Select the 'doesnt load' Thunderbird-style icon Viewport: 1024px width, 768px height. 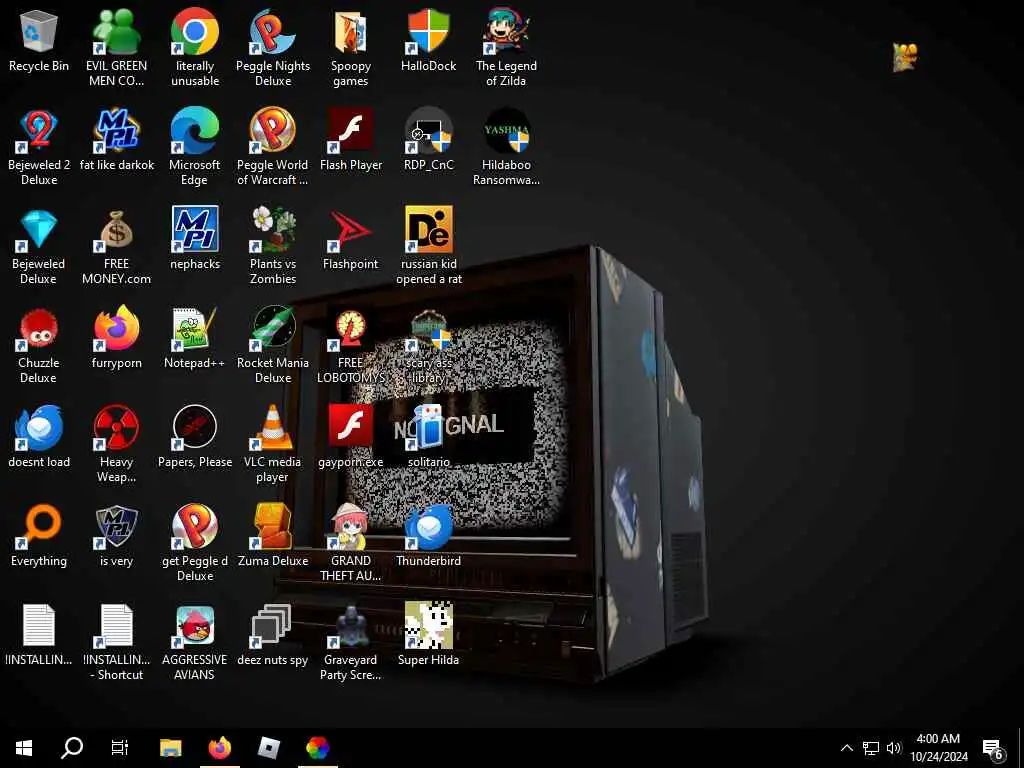pos(39,428)
